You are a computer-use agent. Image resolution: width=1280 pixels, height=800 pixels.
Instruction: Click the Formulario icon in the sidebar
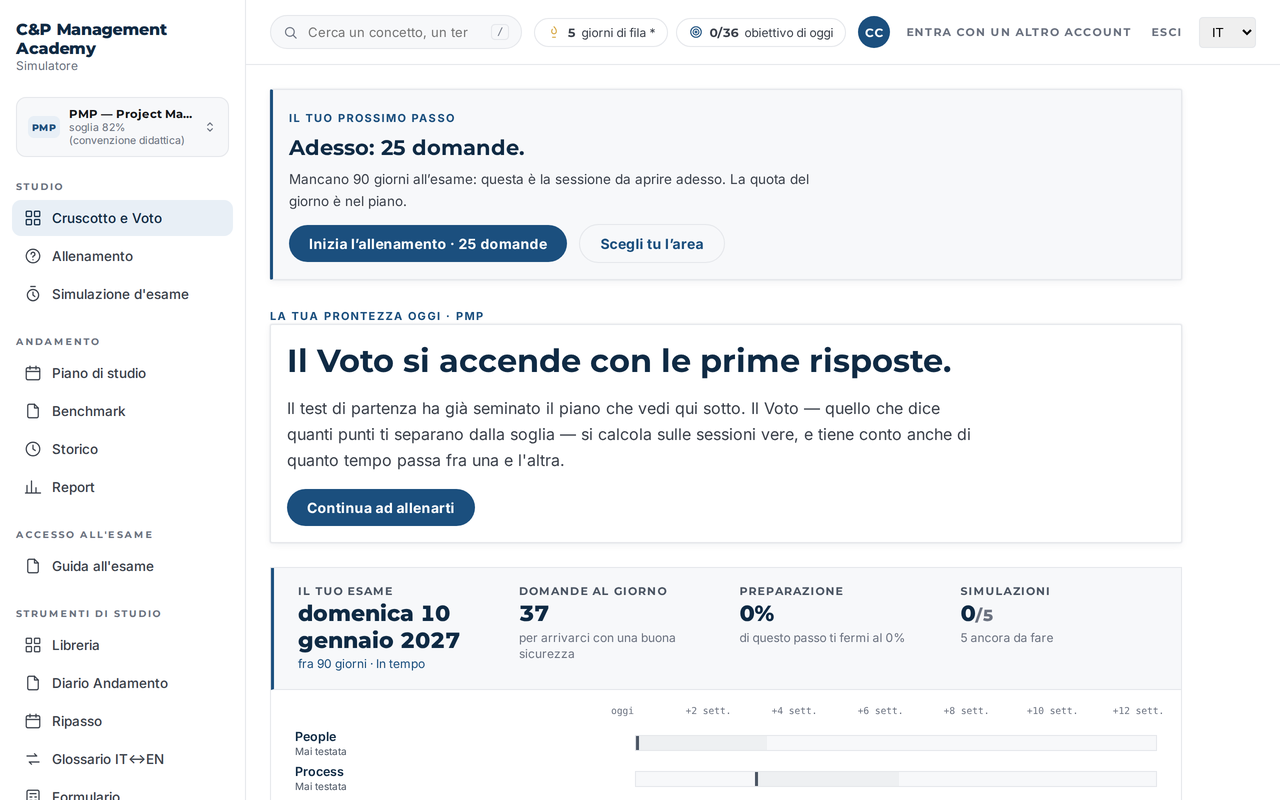point(33,795)
